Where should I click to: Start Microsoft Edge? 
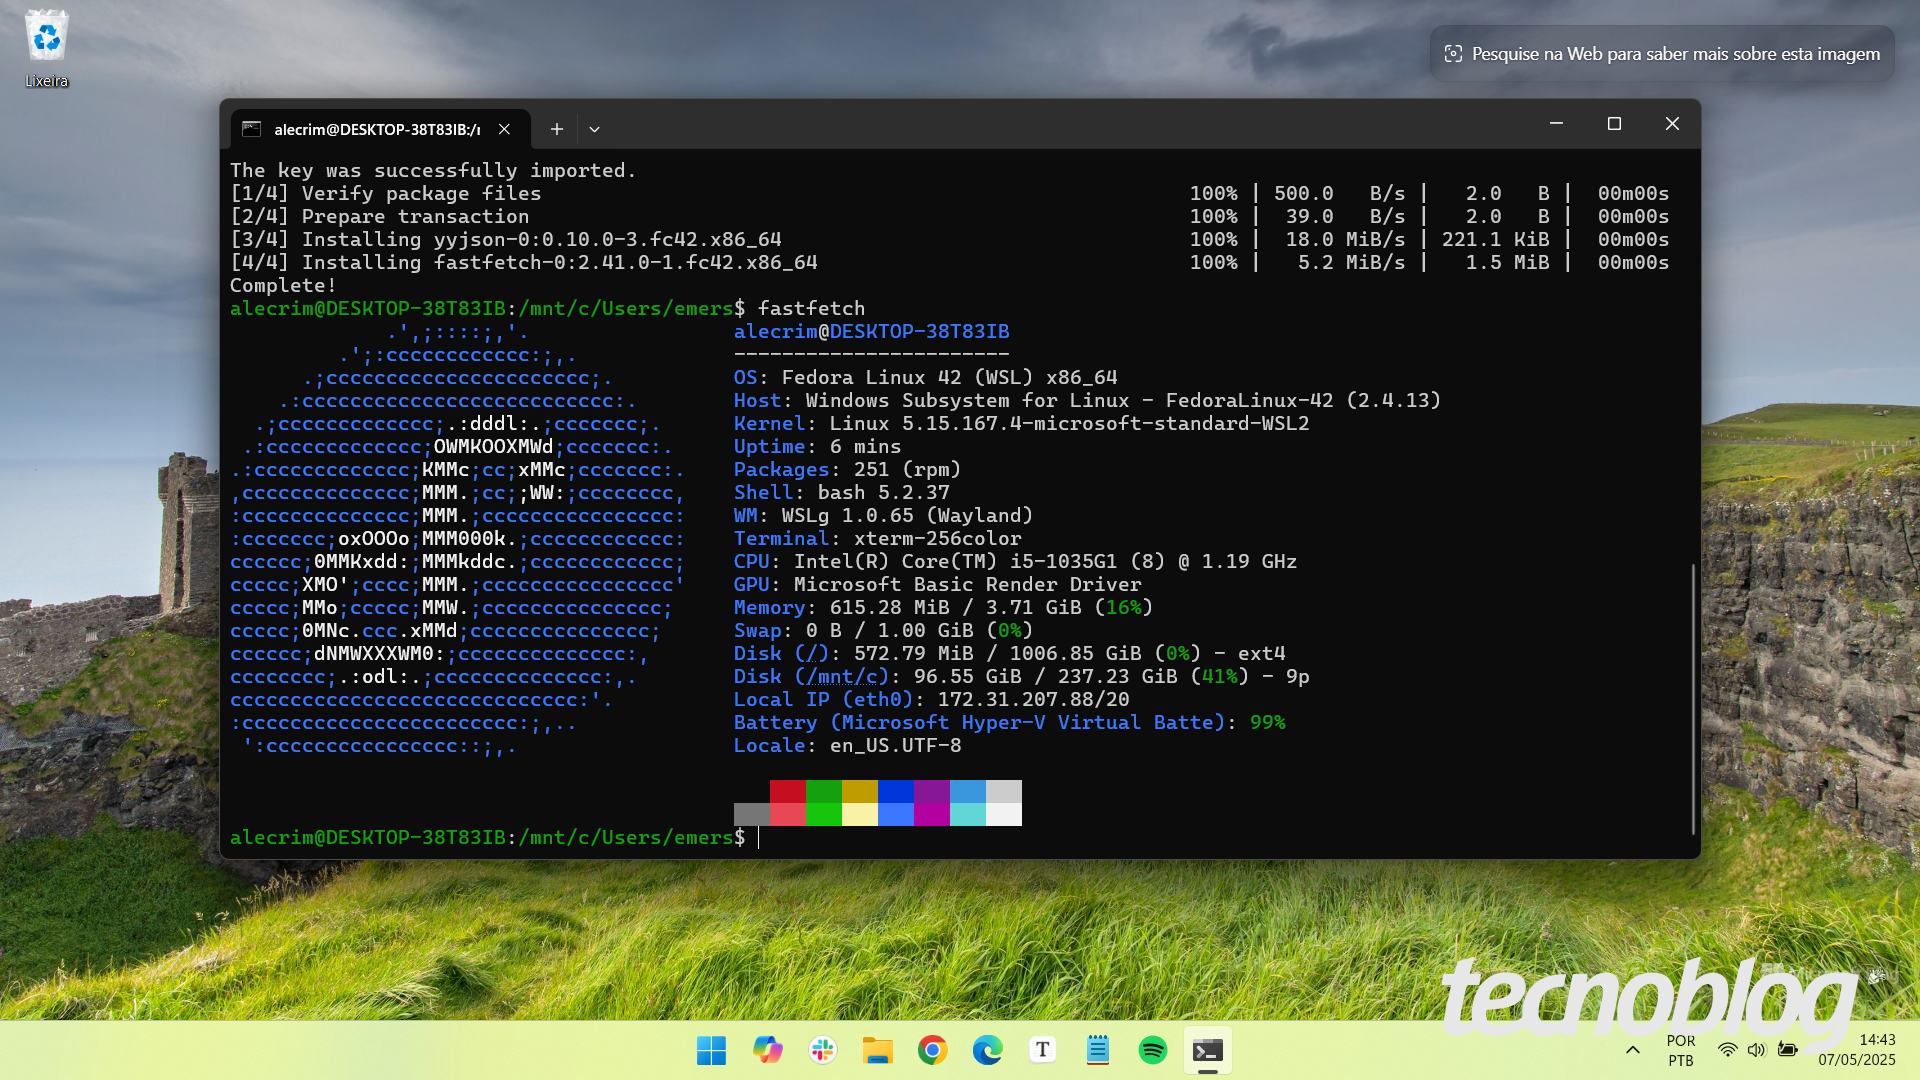click(x=988, y=1051)
